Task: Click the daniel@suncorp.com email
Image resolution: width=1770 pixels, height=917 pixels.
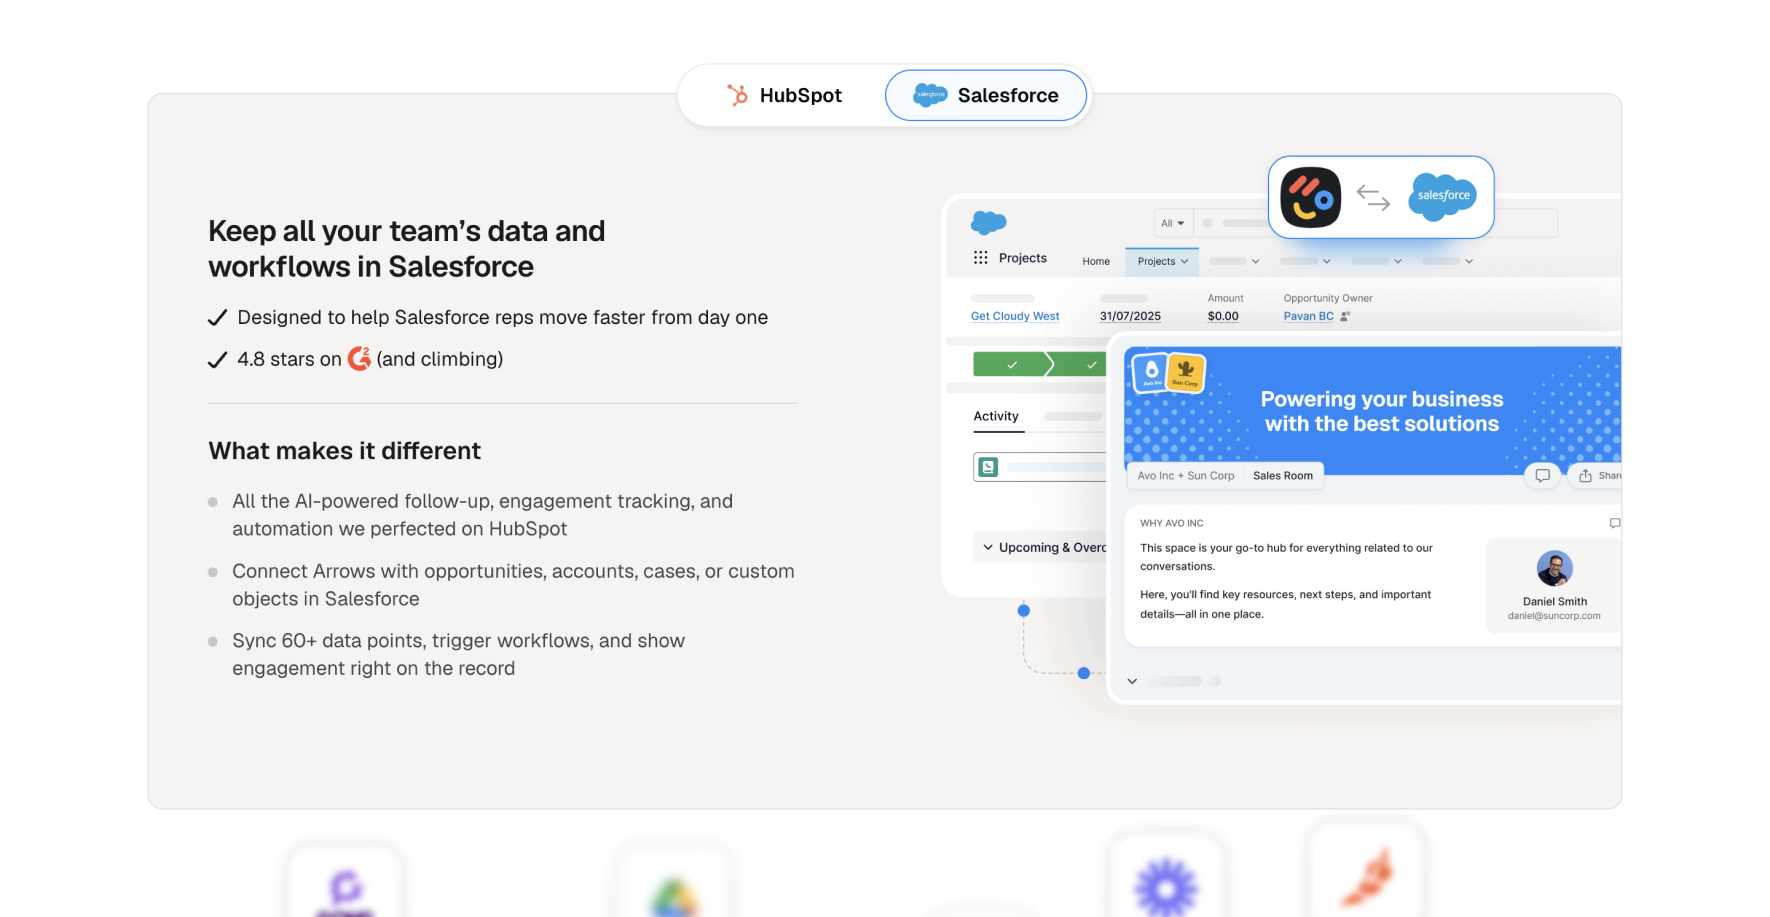Action: (1554, 616)
